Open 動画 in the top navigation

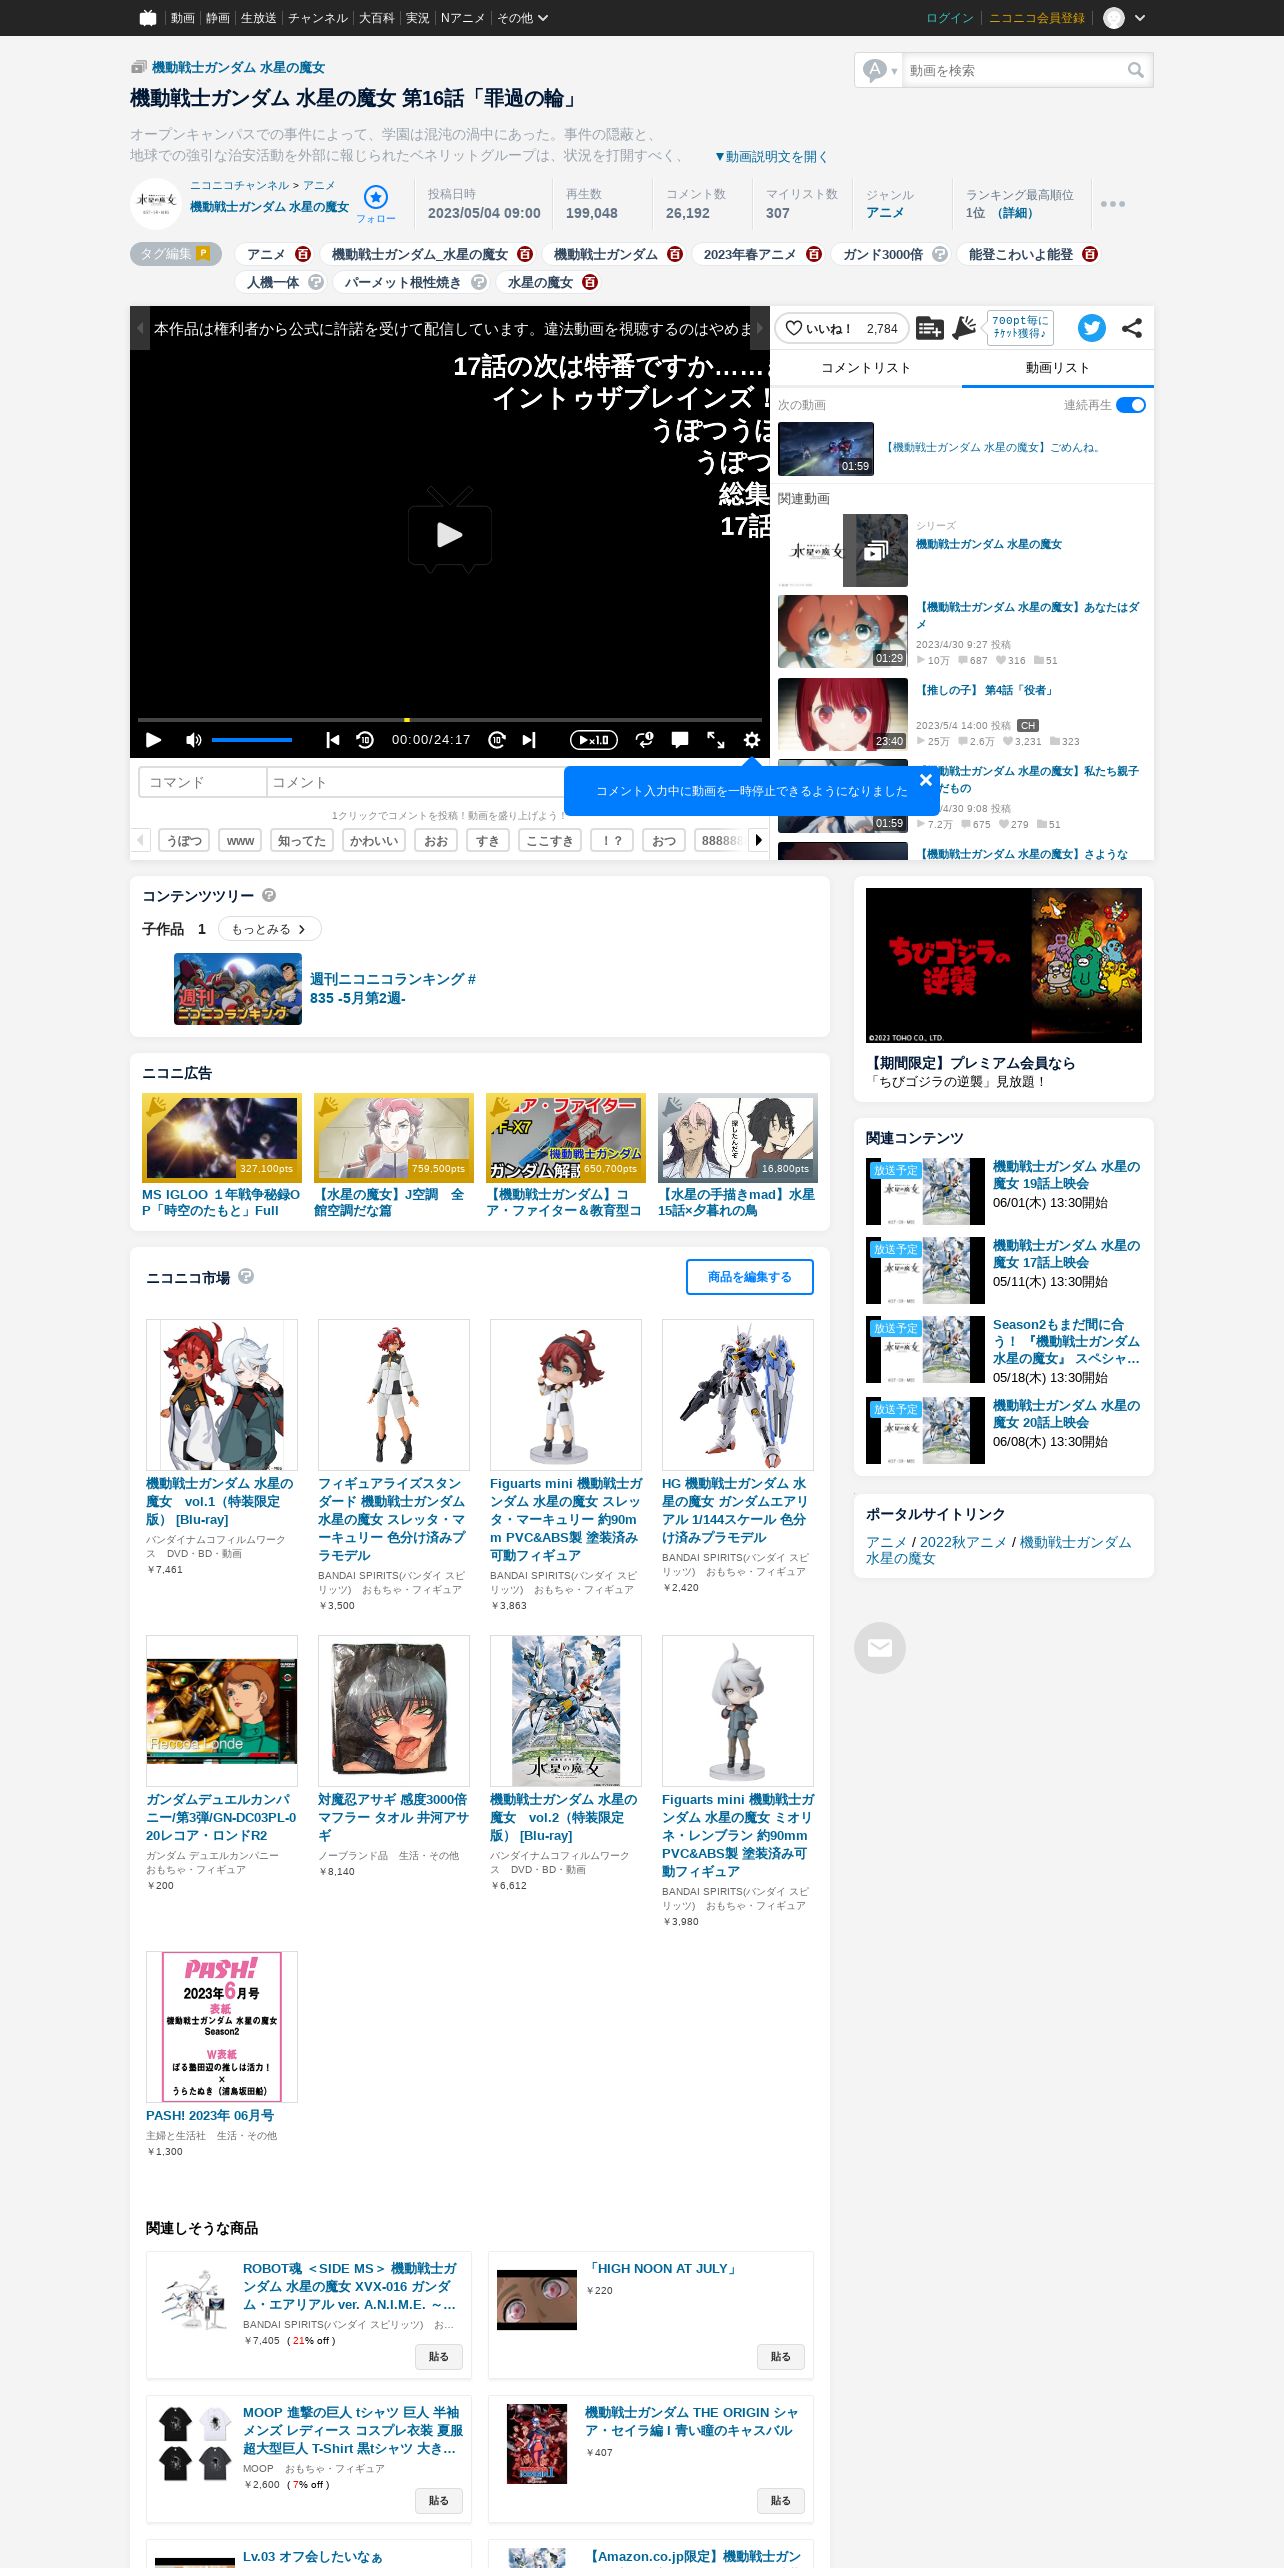[x=182, y=18]
